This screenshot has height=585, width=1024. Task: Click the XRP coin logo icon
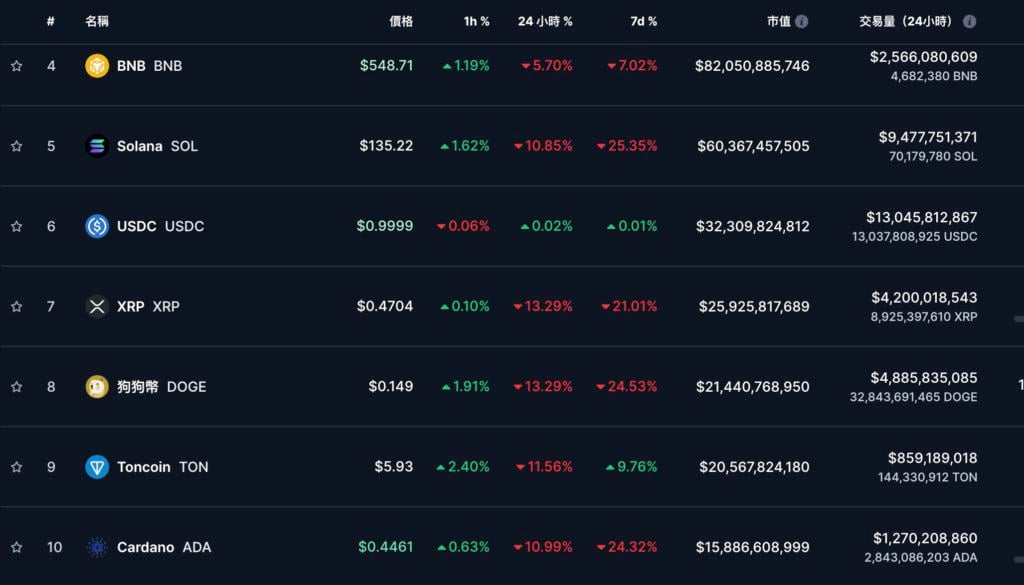(x=97, y=306)
